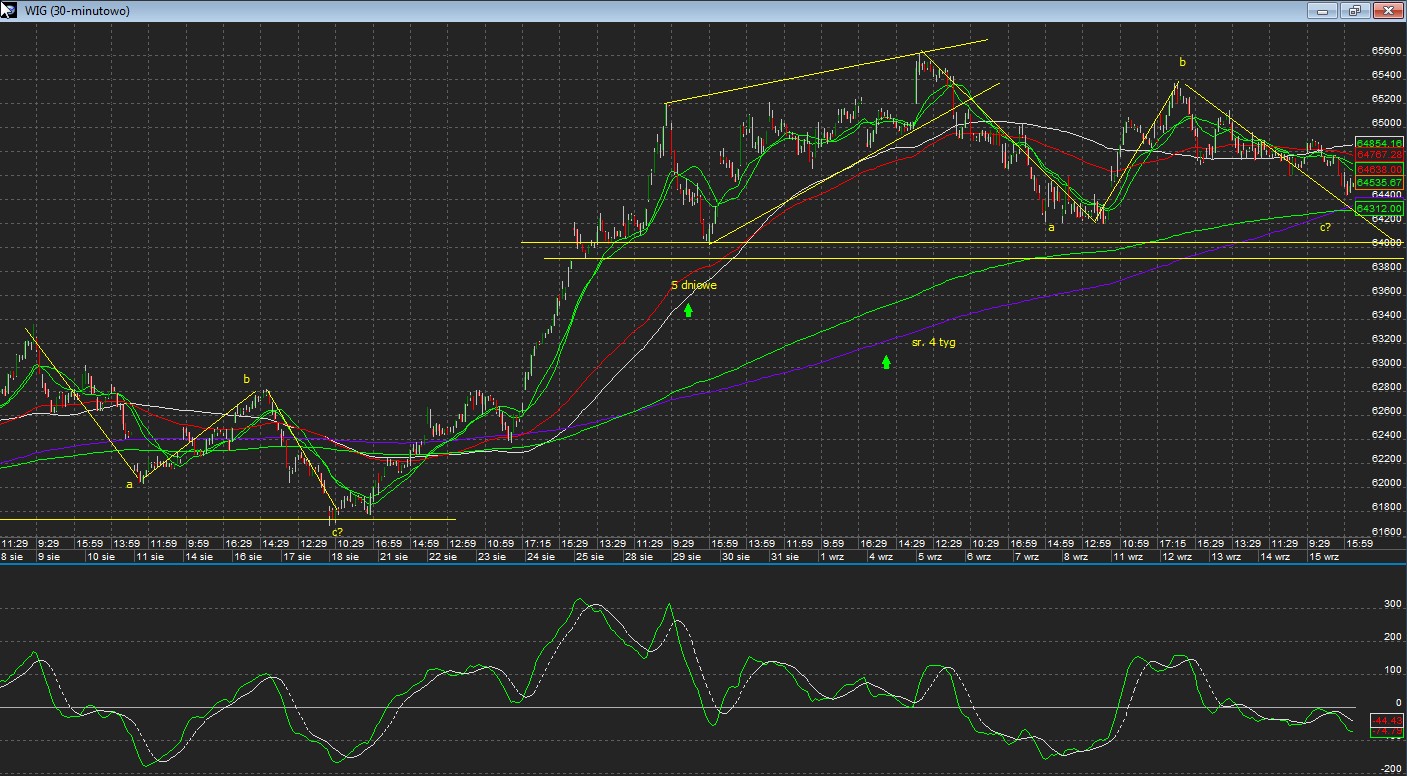Click the 63600 price axis label
The width and height of the screenshot is (1407, 776).
pyautogui.click(x=1385, y=291)
